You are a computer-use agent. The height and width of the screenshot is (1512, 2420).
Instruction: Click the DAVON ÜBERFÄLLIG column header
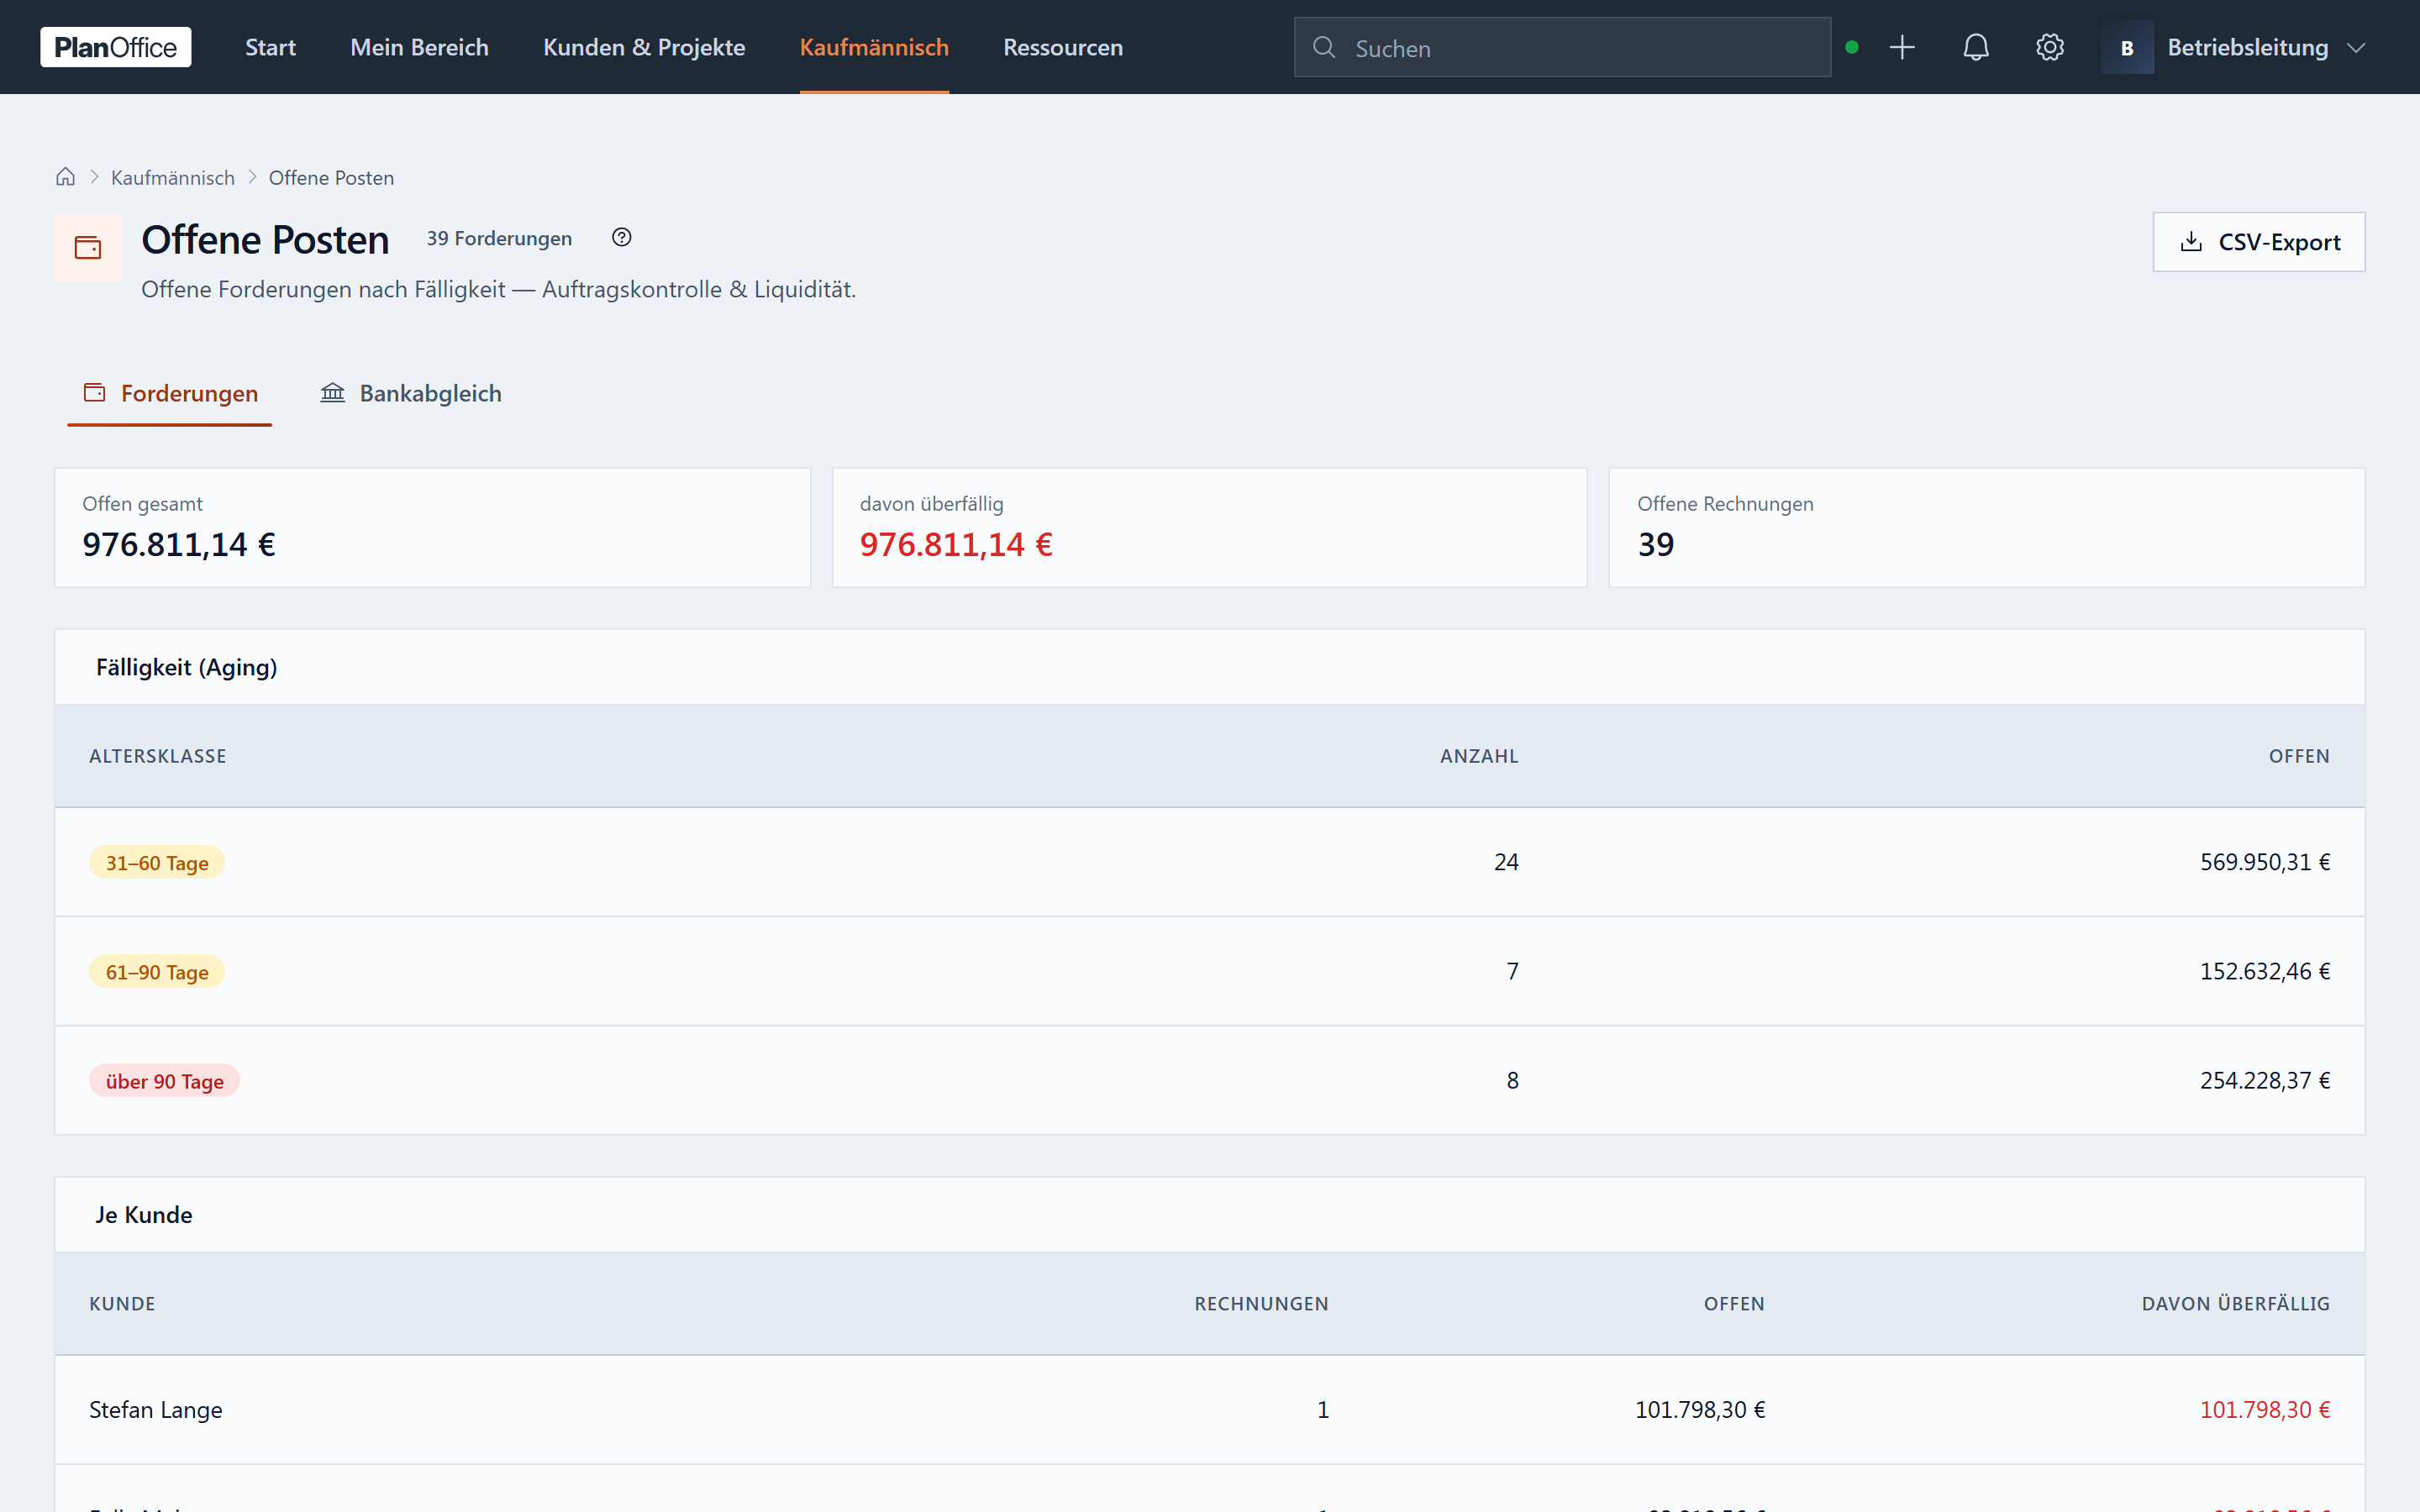click(x=2236, y=1303)
